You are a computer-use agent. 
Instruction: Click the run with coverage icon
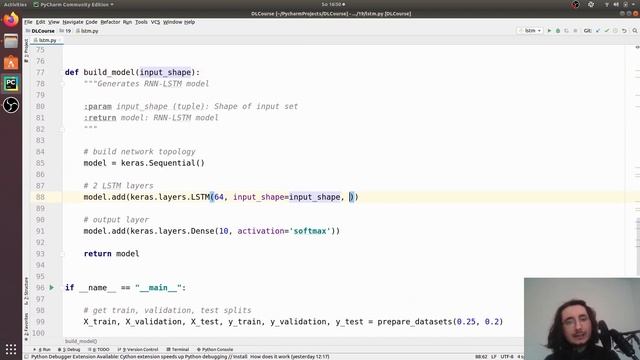pyautogui.click(x=567, y=31)
